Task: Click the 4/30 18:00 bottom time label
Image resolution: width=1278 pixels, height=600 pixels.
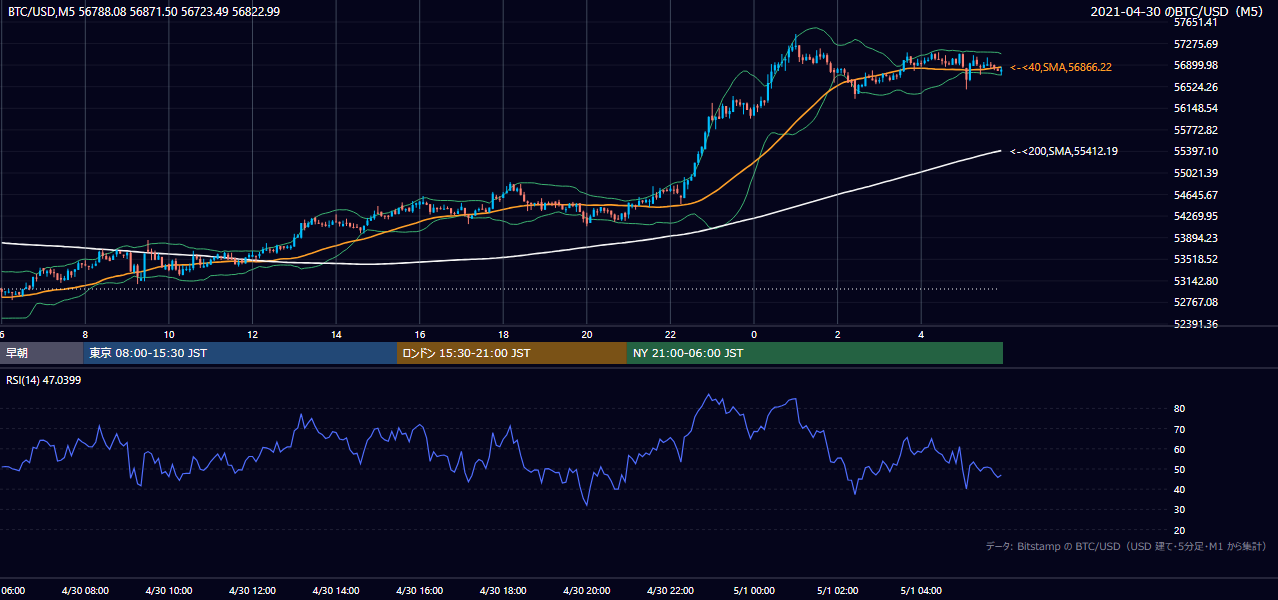Action: coord(503,590)
